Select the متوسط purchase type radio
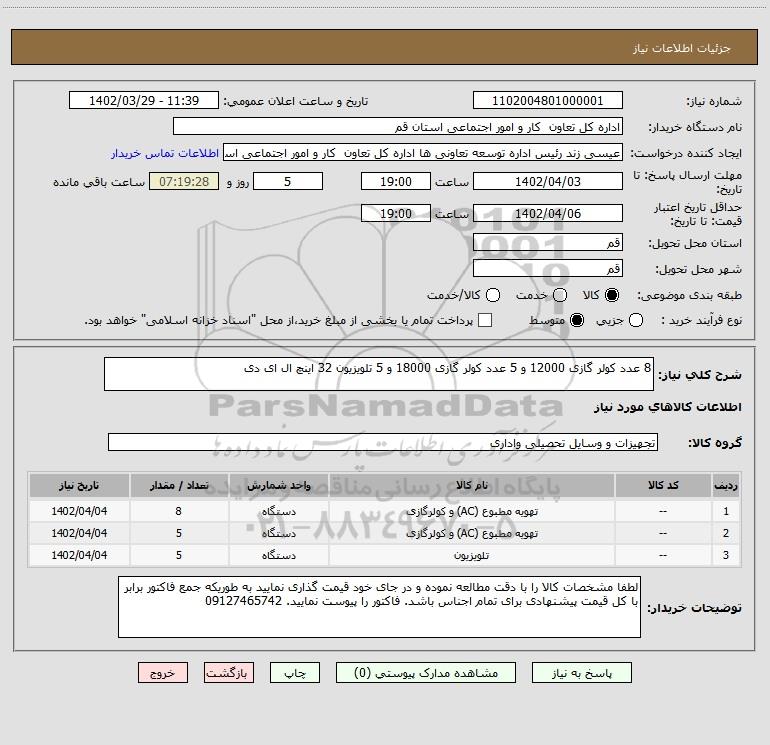The height and width of the screenshot is (745, 770). (x=577, y=321)
